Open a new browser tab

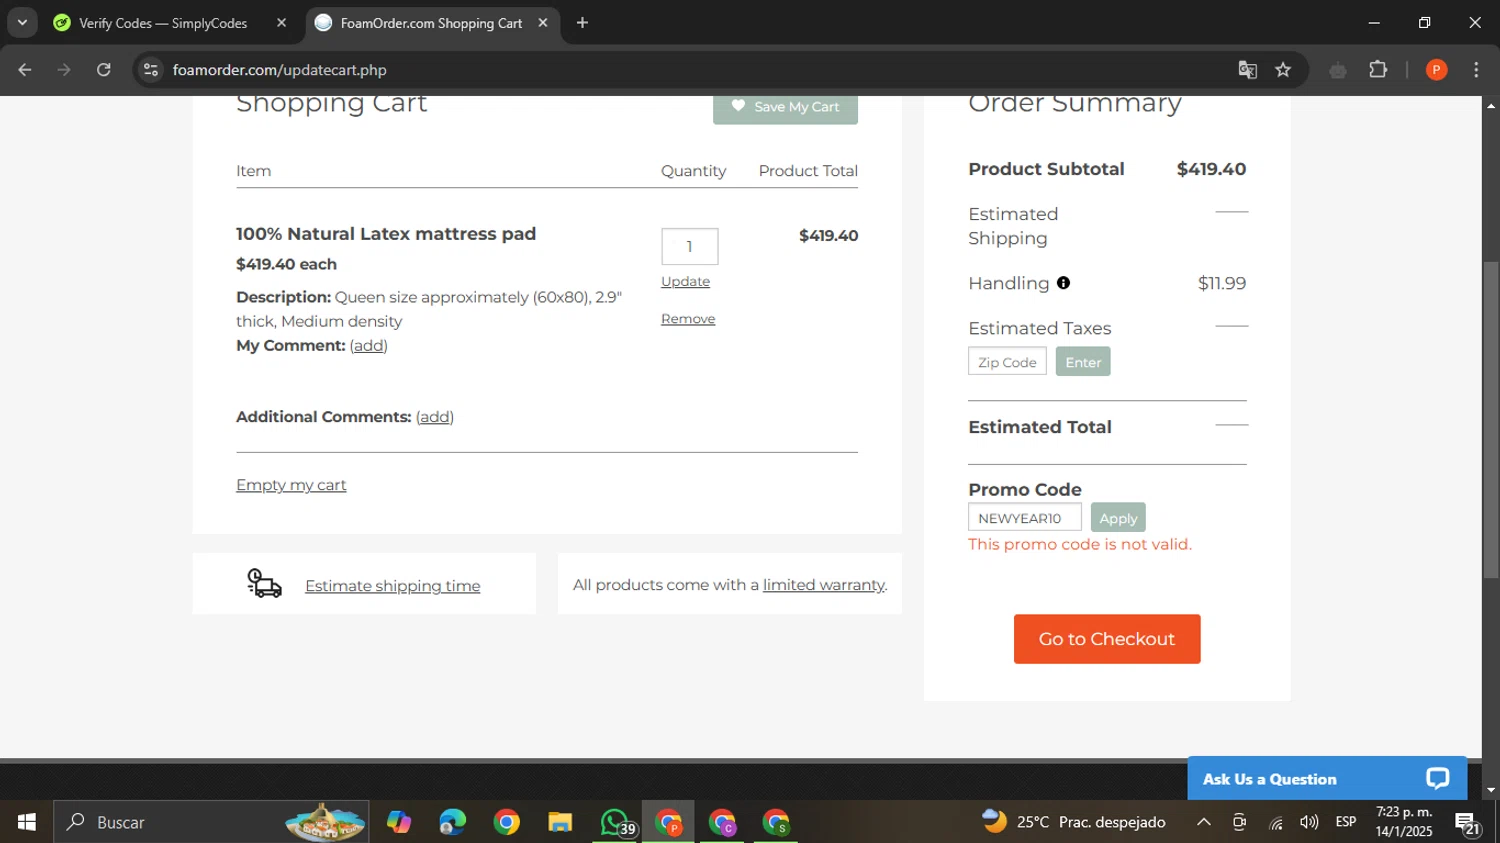[x=582, y=22]
